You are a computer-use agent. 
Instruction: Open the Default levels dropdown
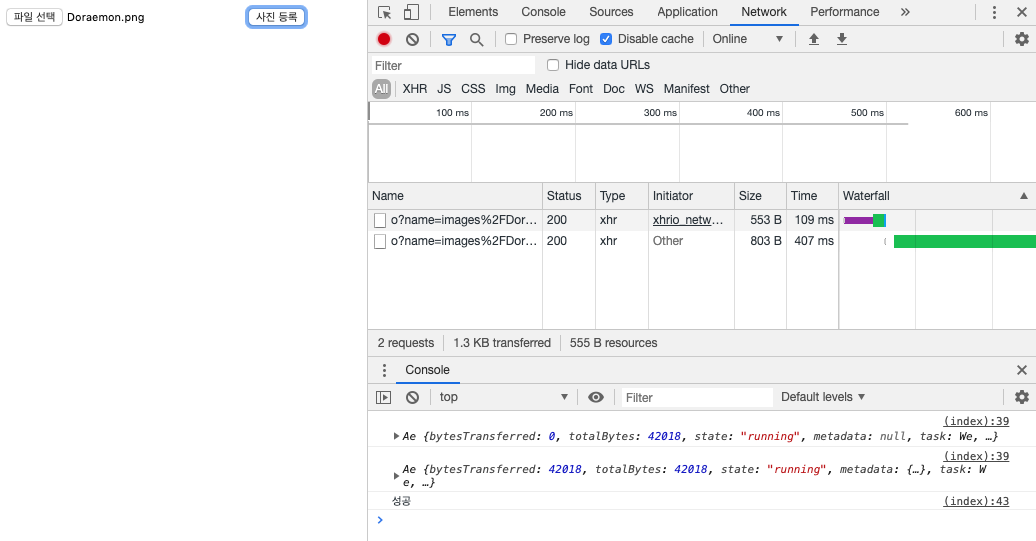pyautogui.click(x=823, y=397)
